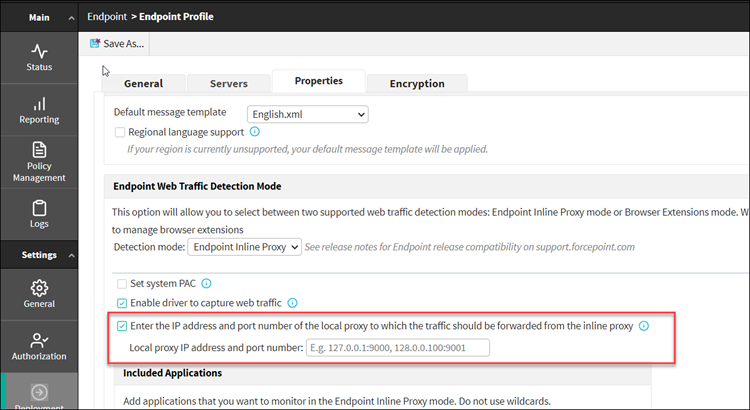Open the Authorization user icon

coord(39,340)
